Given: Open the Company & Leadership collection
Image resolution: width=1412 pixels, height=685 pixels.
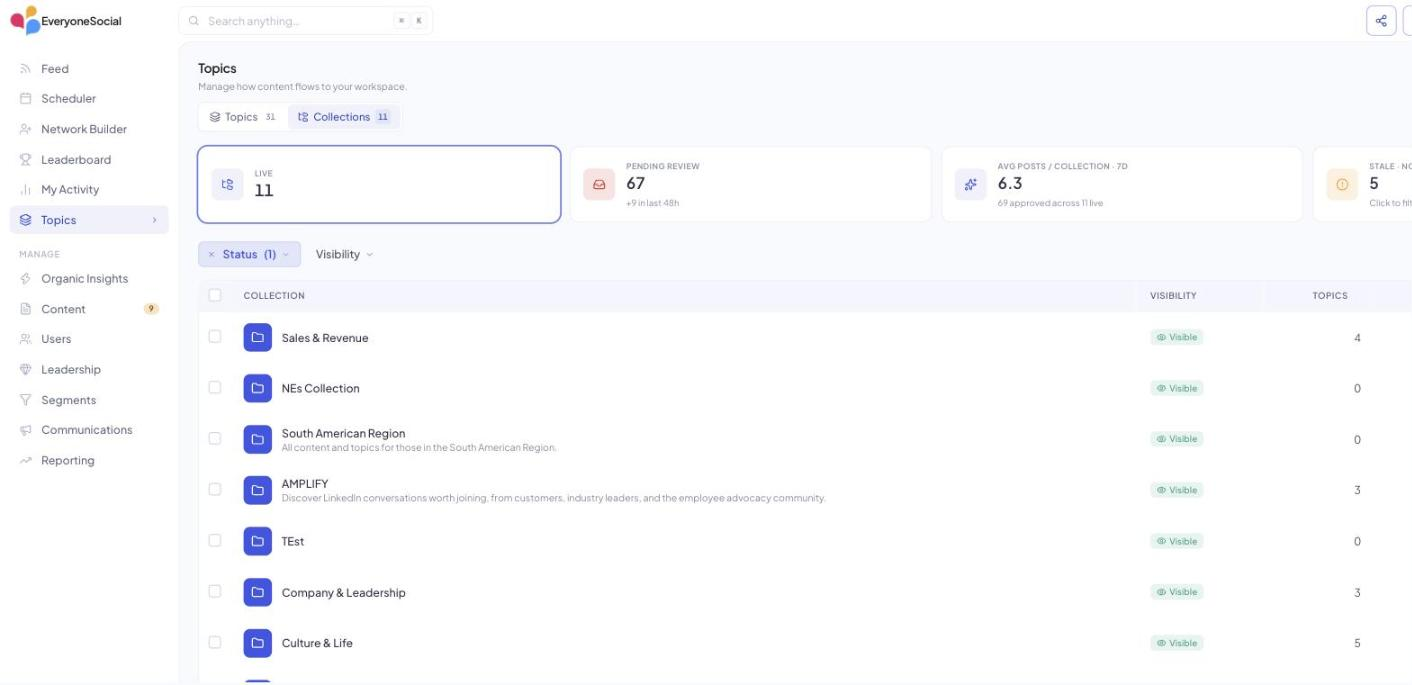Looking at the screenshot, I should [343, 593].
